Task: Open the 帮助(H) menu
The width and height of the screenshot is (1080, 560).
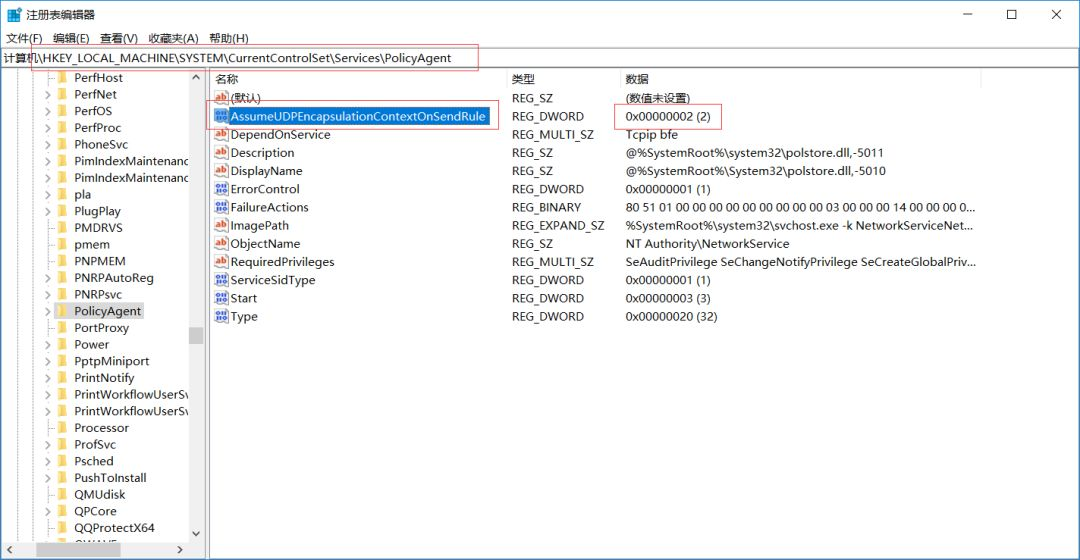Action: click(228, 38)
